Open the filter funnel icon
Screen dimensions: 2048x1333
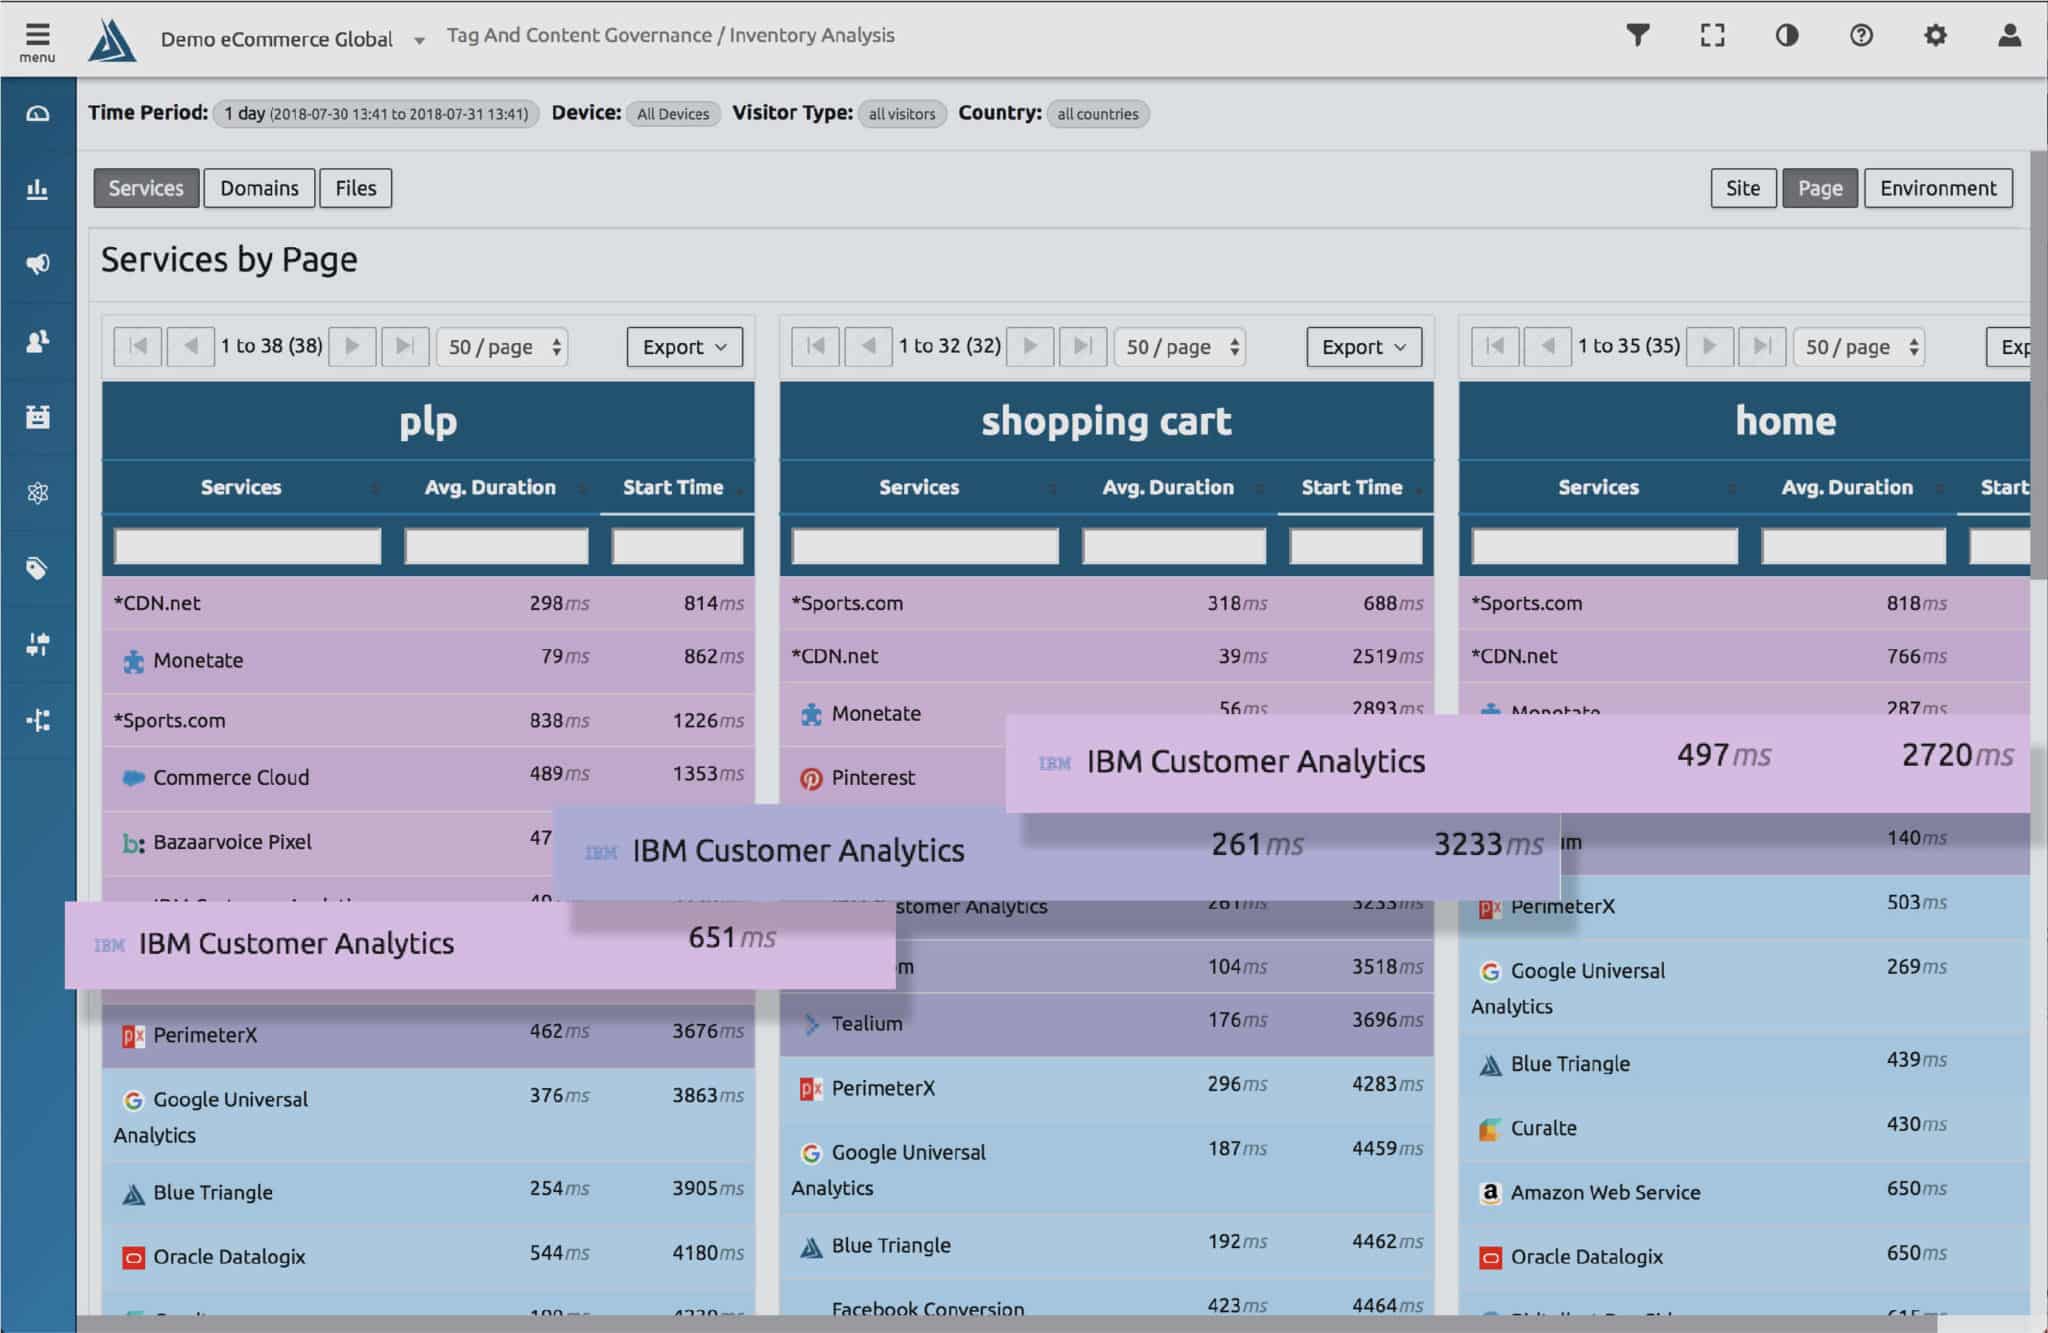point(1637,36)
